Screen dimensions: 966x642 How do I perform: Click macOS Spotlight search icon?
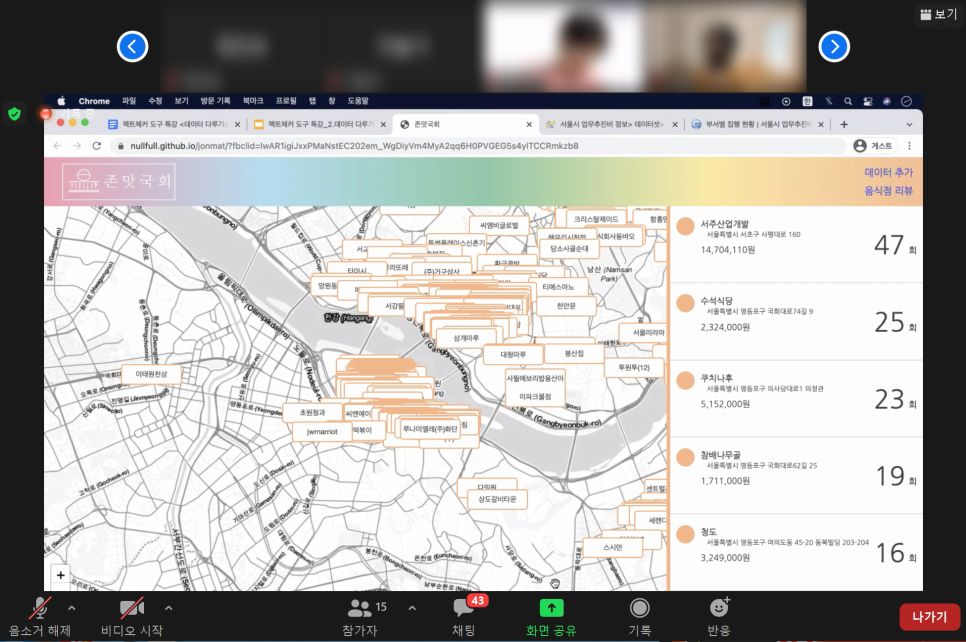click(x=848, y=101)
